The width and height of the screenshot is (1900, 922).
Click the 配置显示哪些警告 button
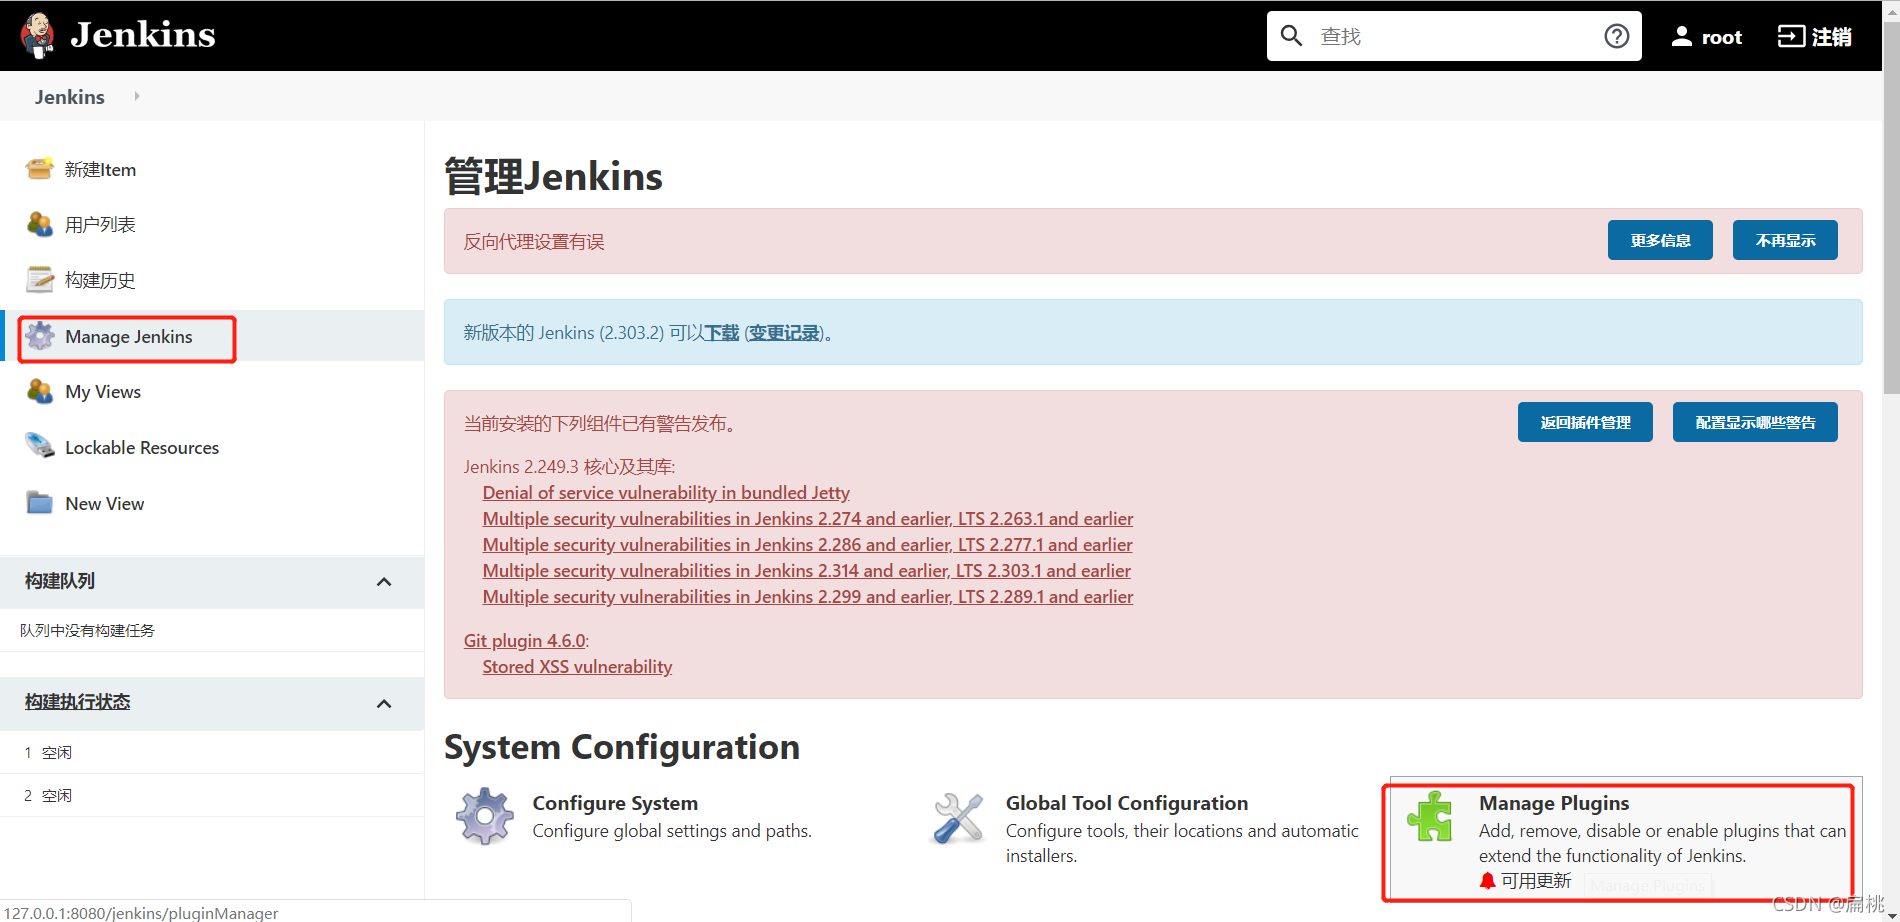tap(1755, 422)
